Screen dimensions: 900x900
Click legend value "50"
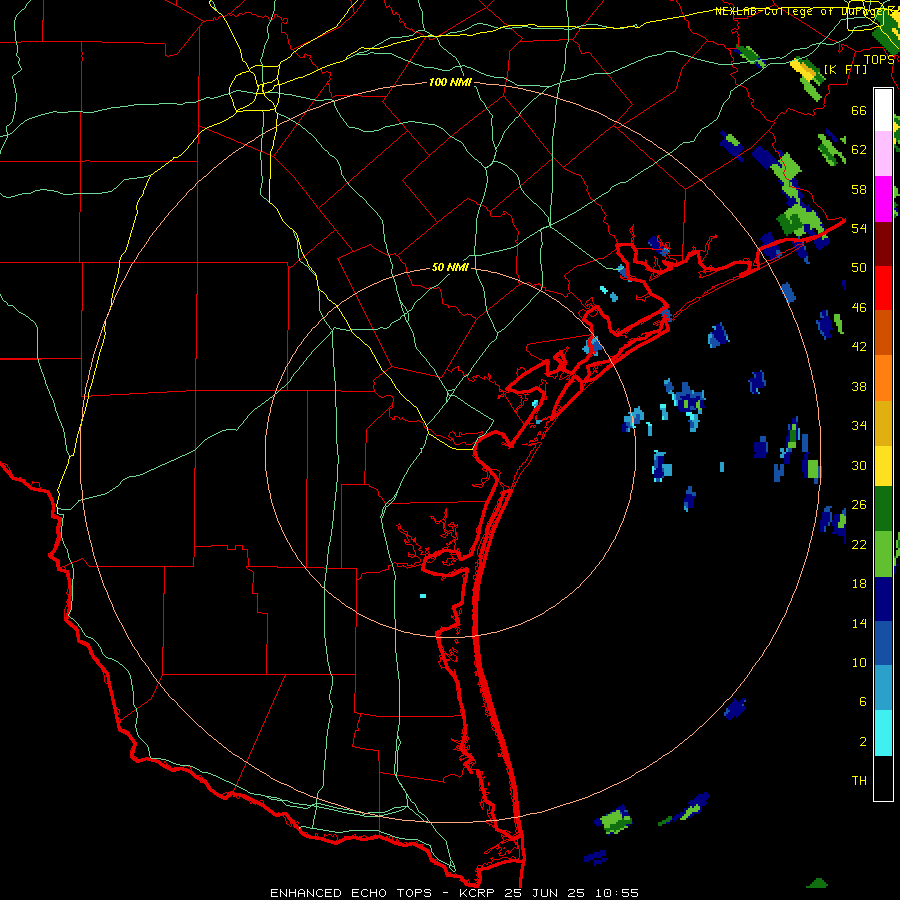(x=859, y=268)
